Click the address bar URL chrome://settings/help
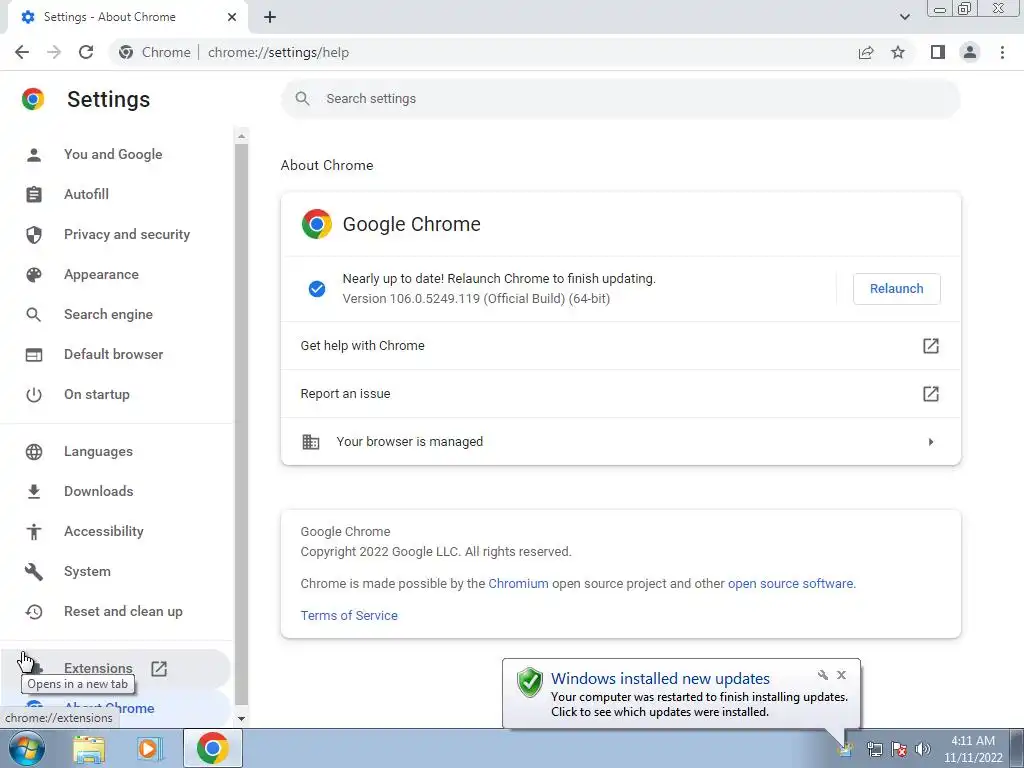Viewport: 1024px width, 768px height. [x=278, y=52]
